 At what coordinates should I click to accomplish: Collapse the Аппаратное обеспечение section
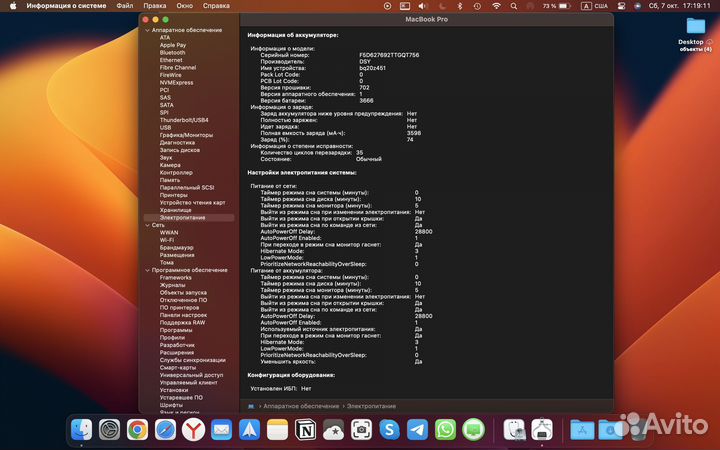(x=147, y=30)
